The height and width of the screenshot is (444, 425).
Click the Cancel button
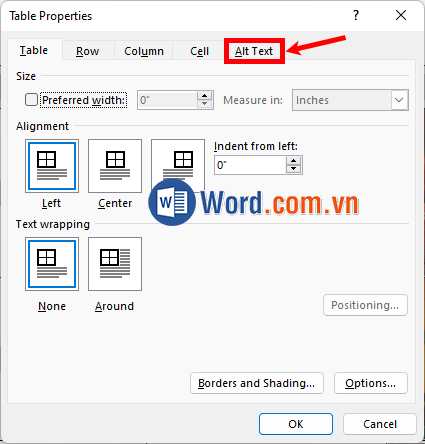[380, 424]
